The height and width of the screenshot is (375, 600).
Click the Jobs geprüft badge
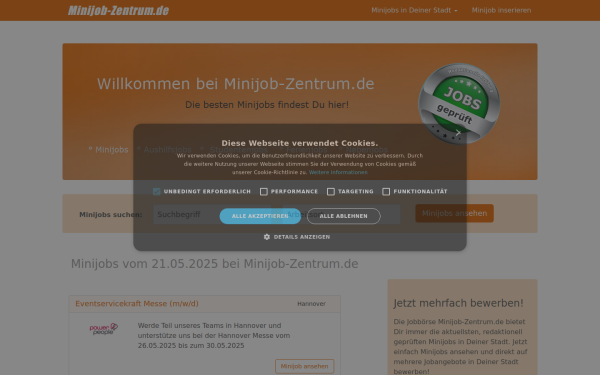tap(459, 104)
